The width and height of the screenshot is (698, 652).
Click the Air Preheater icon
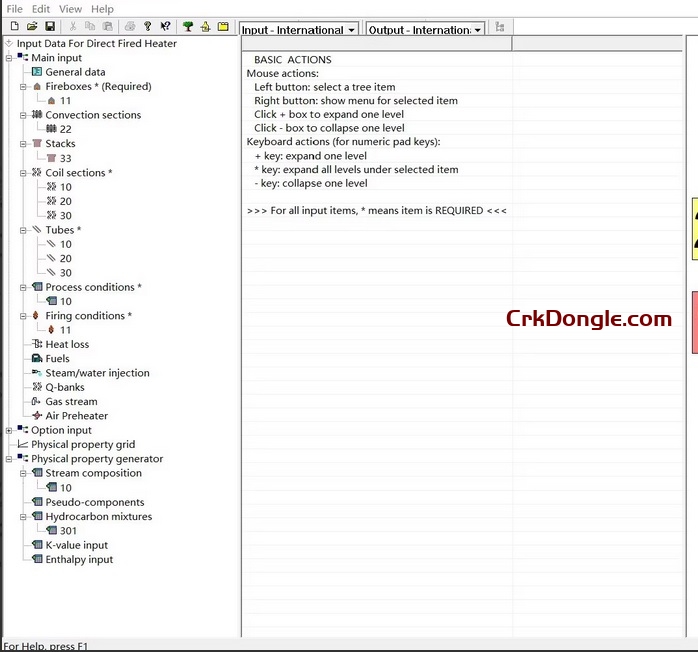[x=37, y=416]
